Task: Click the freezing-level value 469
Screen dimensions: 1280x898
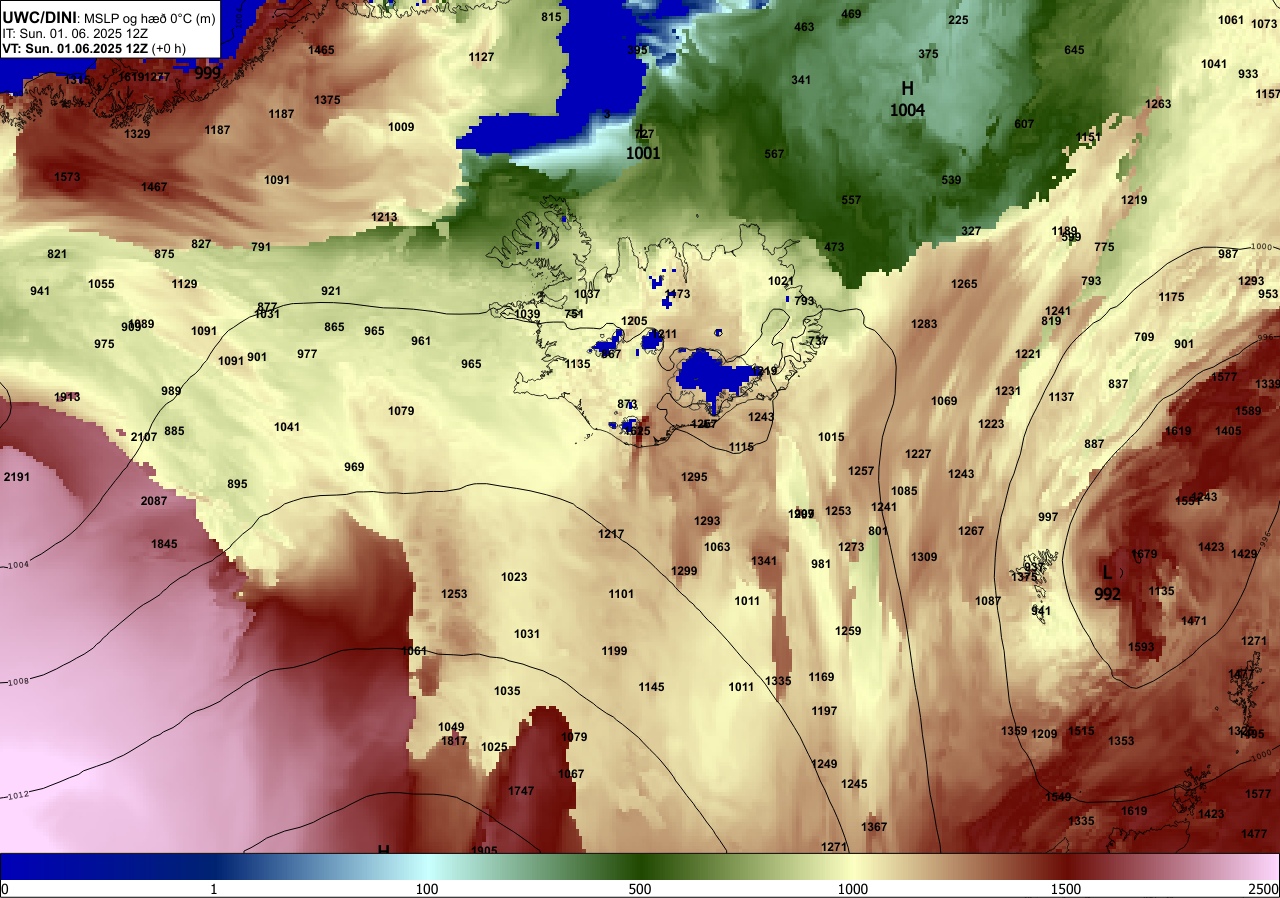Action: click(851, 14)
